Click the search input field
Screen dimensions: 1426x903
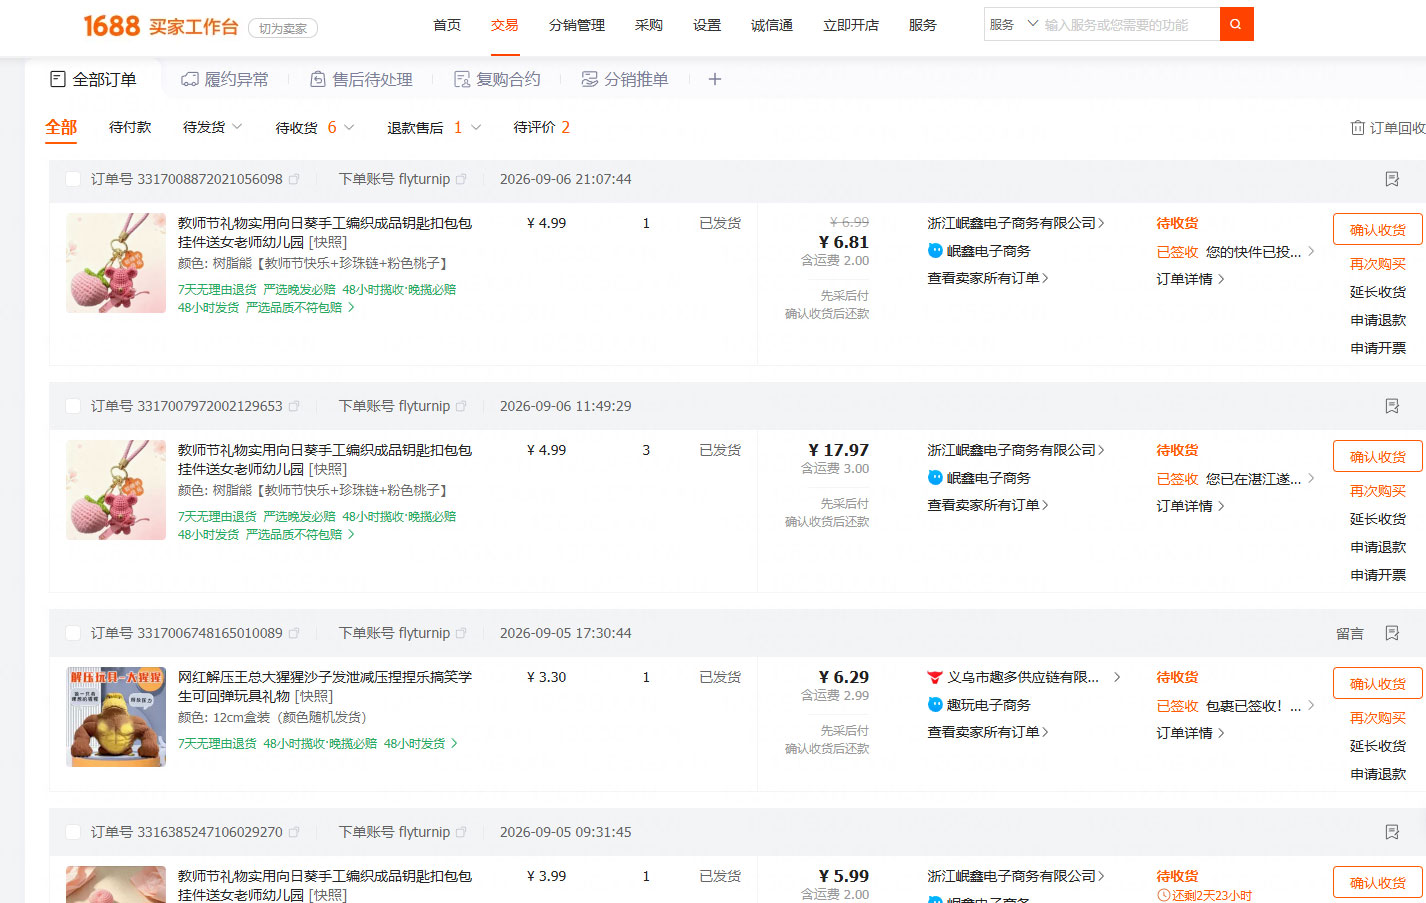1128,24
